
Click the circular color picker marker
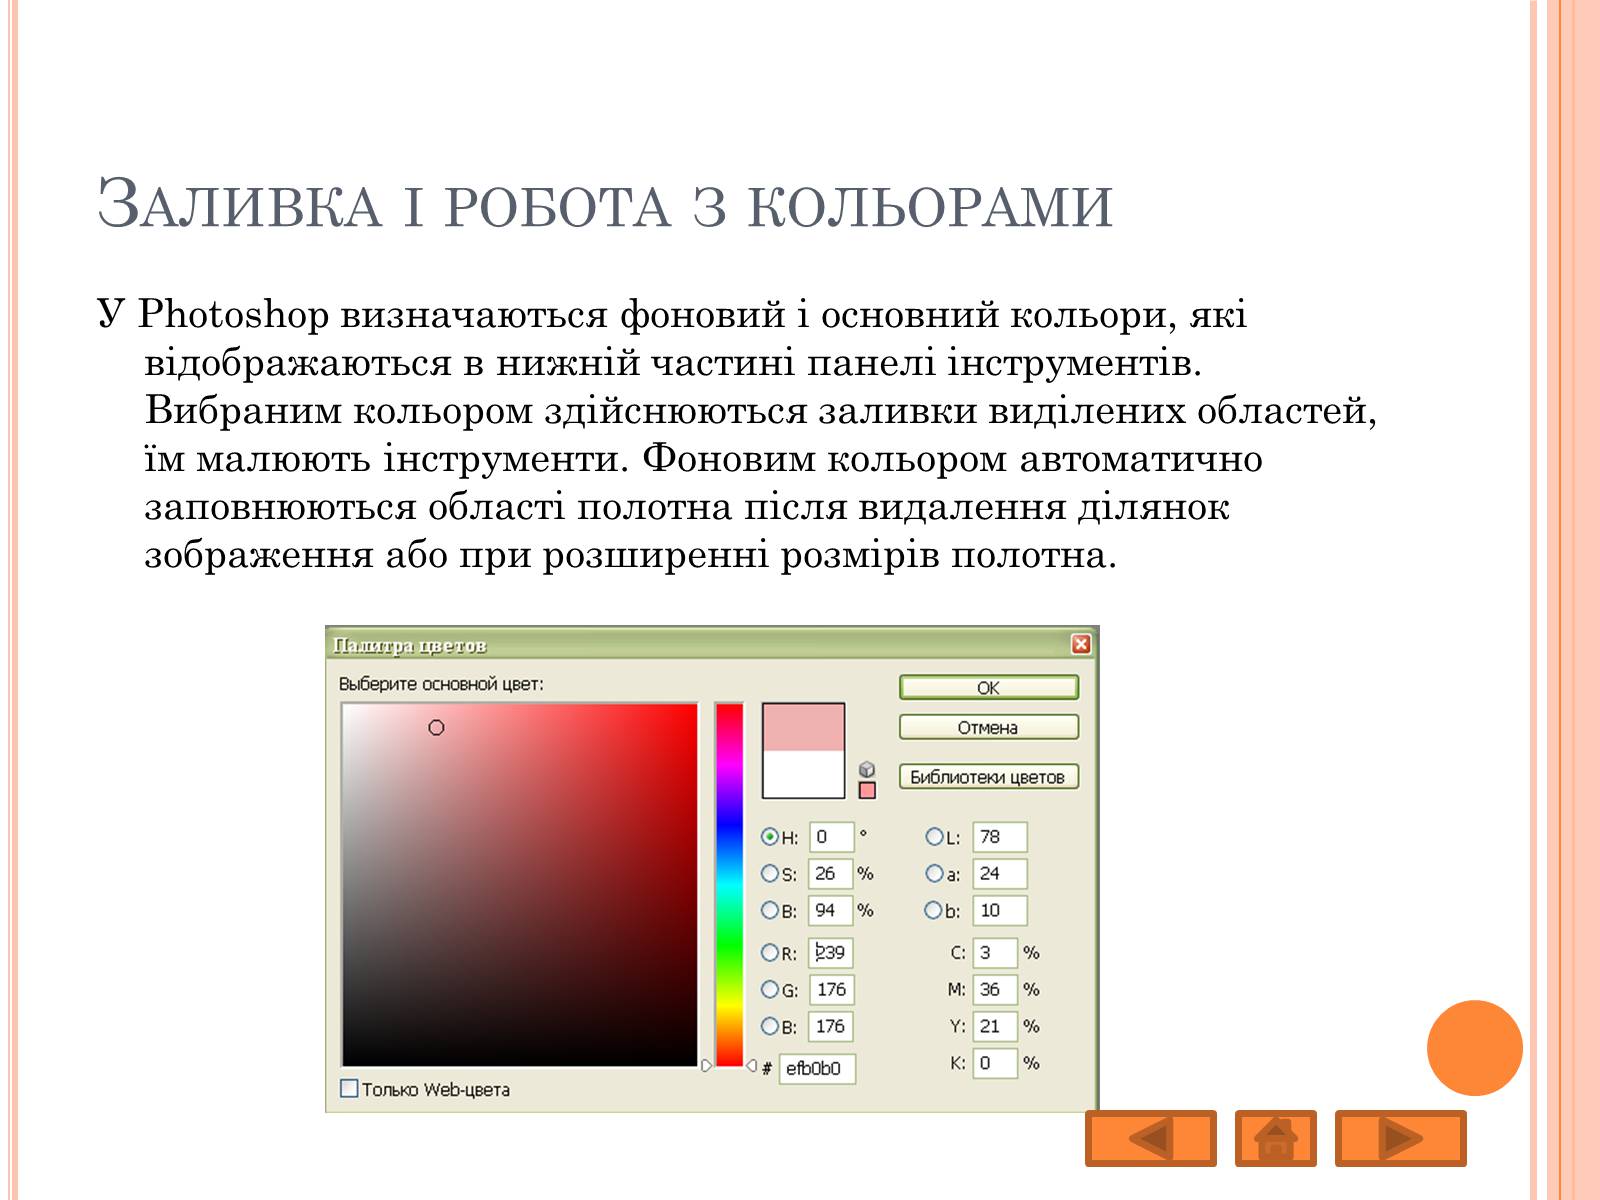tap(436, 728)
